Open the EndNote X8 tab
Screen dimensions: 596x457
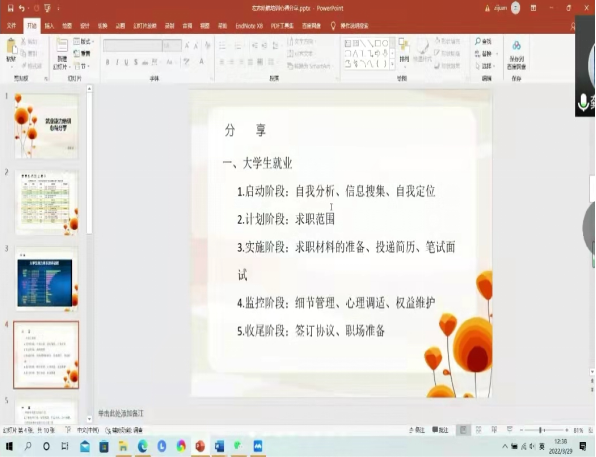[249, 26]
